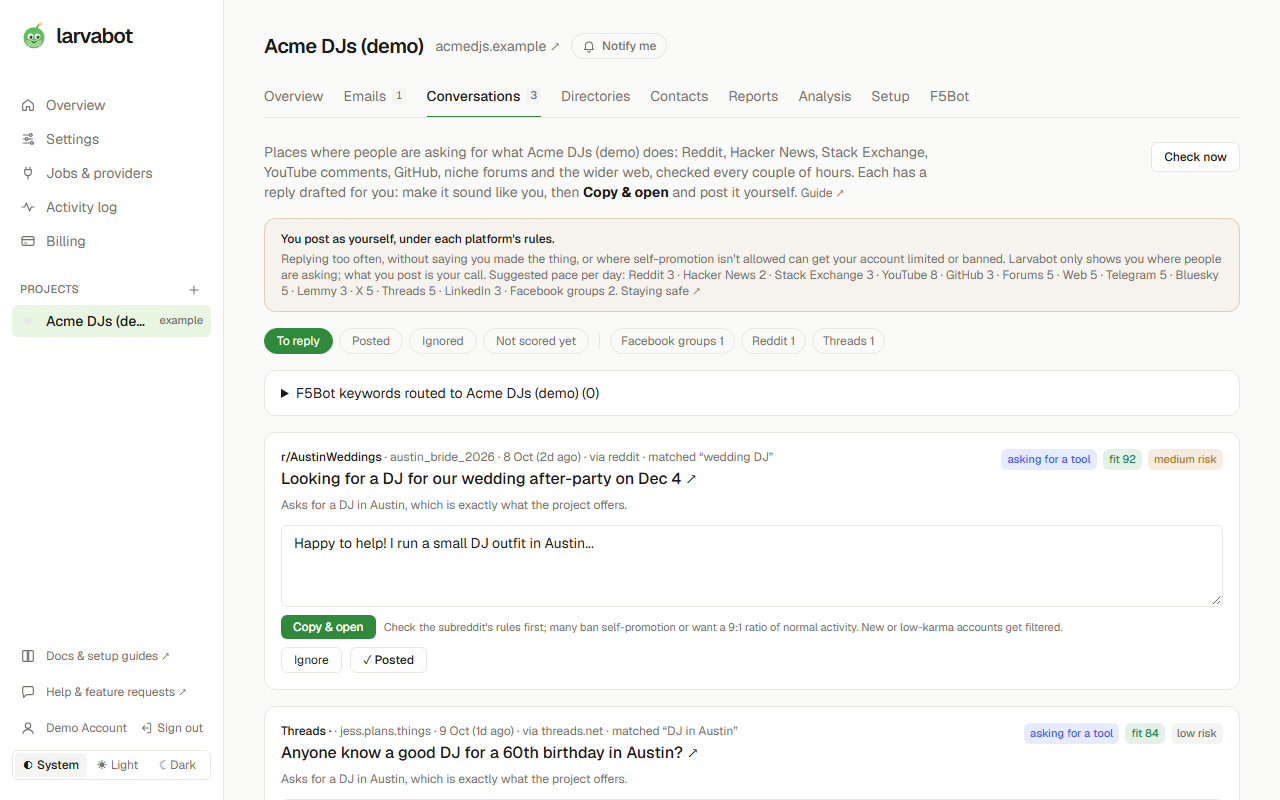Open external link arrow beside 60th birthday title

point(693,753)
